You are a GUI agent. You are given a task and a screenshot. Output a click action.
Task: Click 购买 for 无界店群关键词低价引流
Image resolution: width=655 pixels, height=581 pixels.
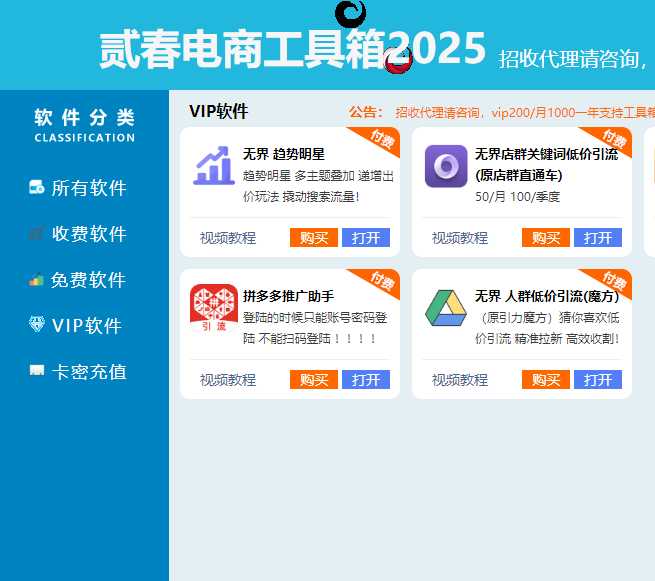click(546, 238)
